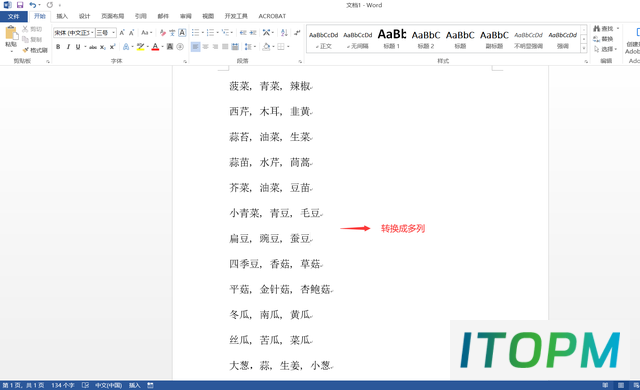Toggle strikethrough formatting
640x390 pixels.
[93, 47]
